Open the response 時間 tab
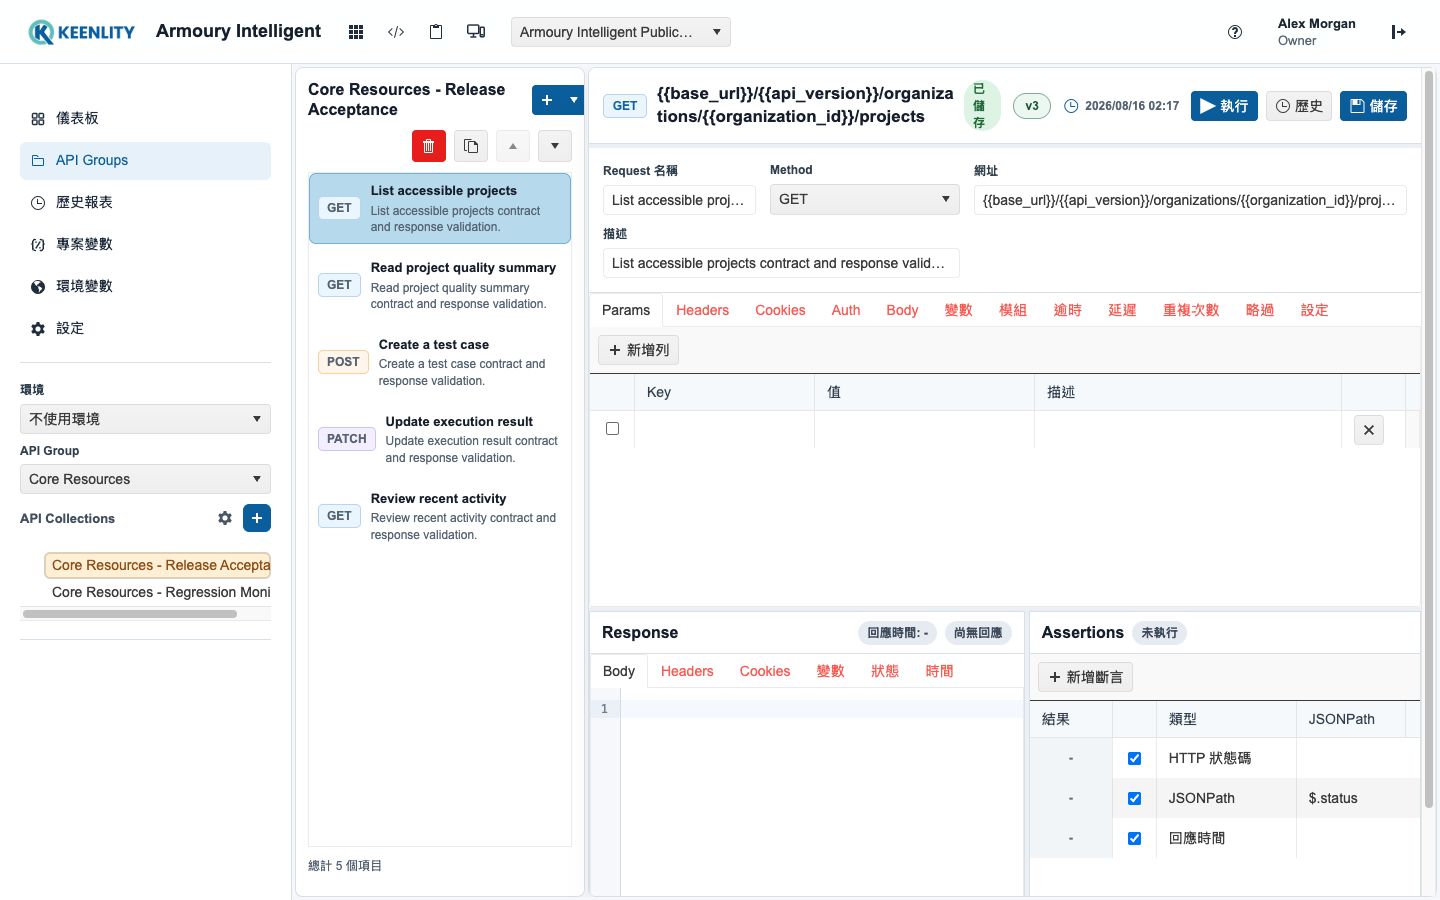Viewport: 1440px width, 900px height. click(940, 671)
